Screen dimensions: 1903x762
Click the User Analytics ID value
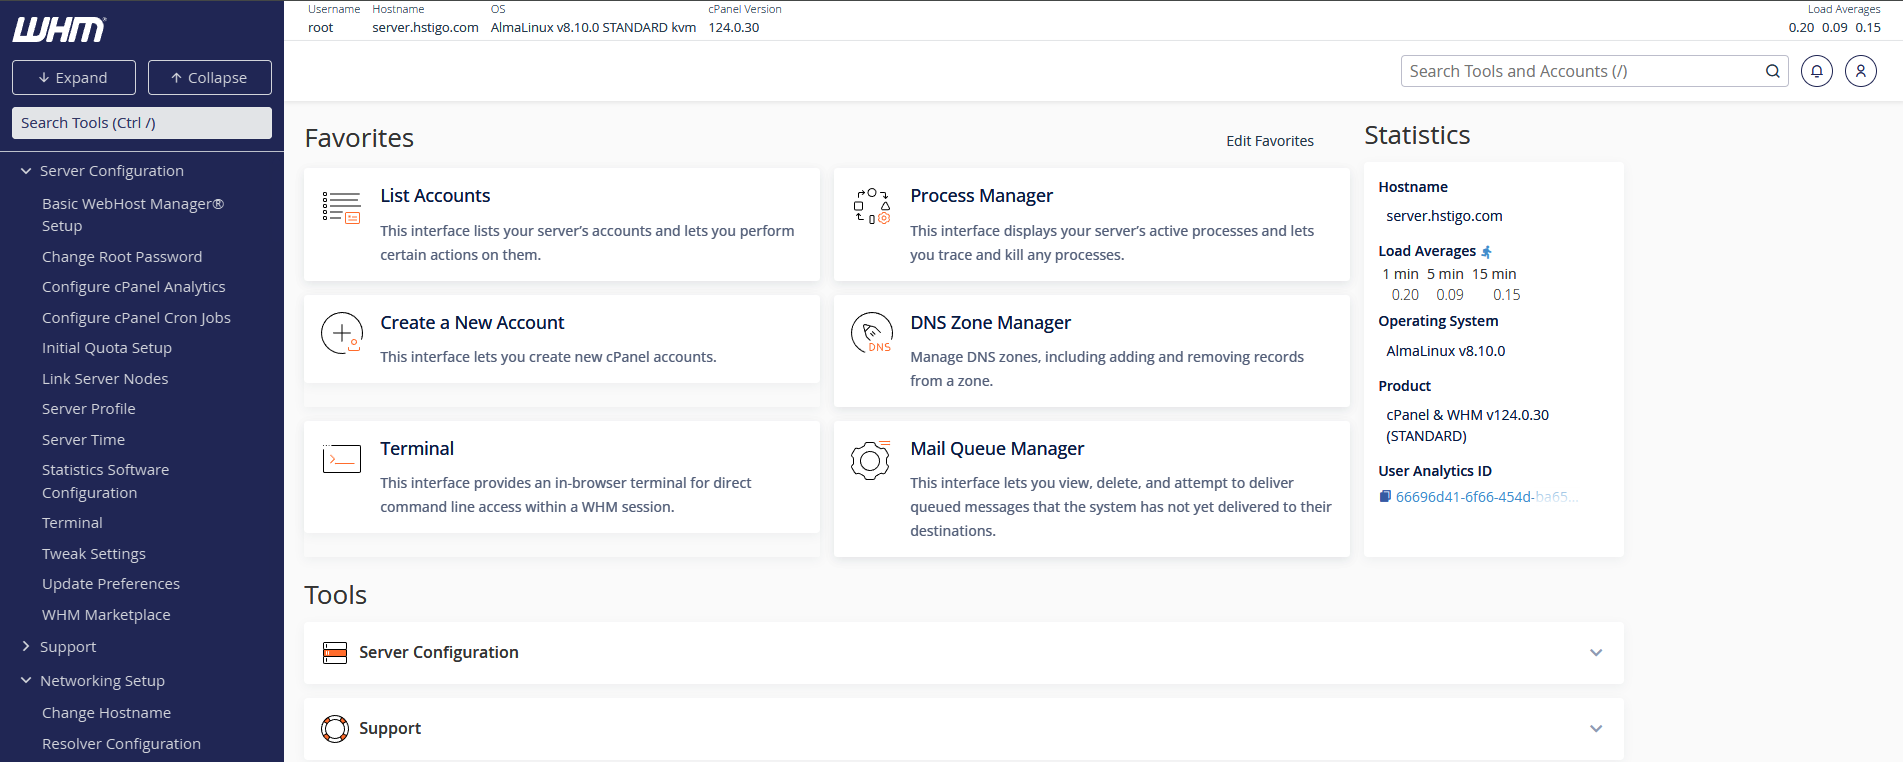[x=1487, y=497]
